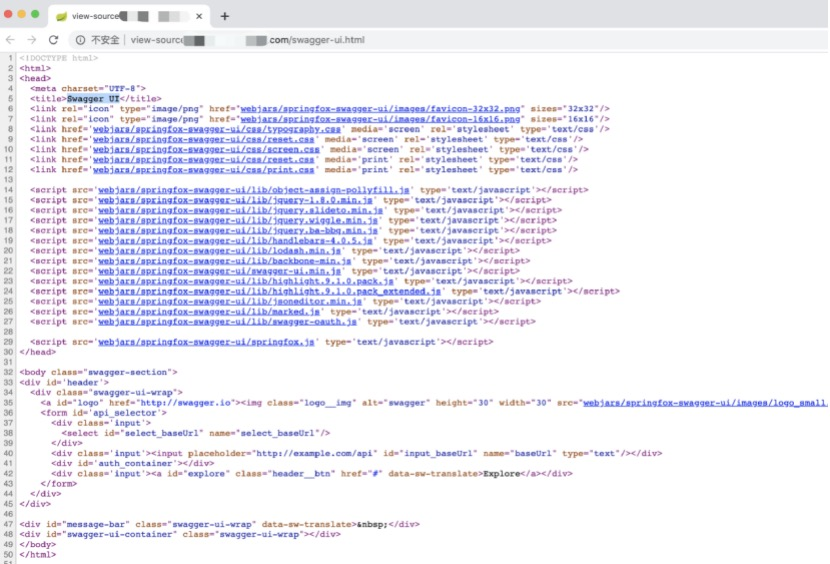Open the reset.css link with media screen
The height and width of the screenshot is (564, 830).
coord(203,139)
